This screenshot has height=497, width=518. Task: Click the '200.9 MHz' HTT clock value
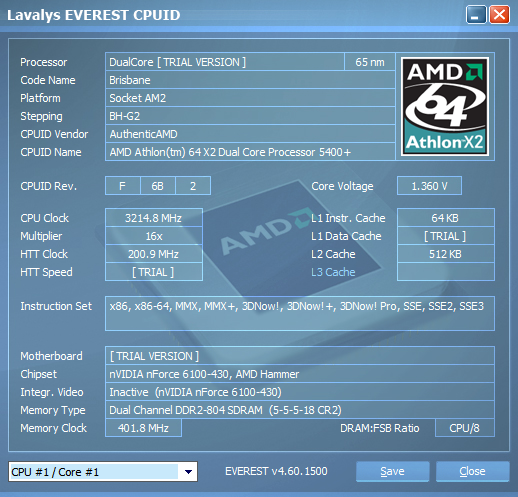coord(154,254)
